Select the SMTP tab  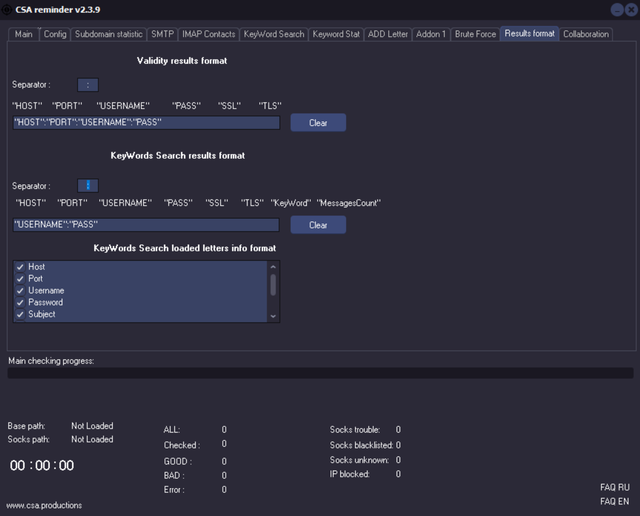click(x=162, y=34)
